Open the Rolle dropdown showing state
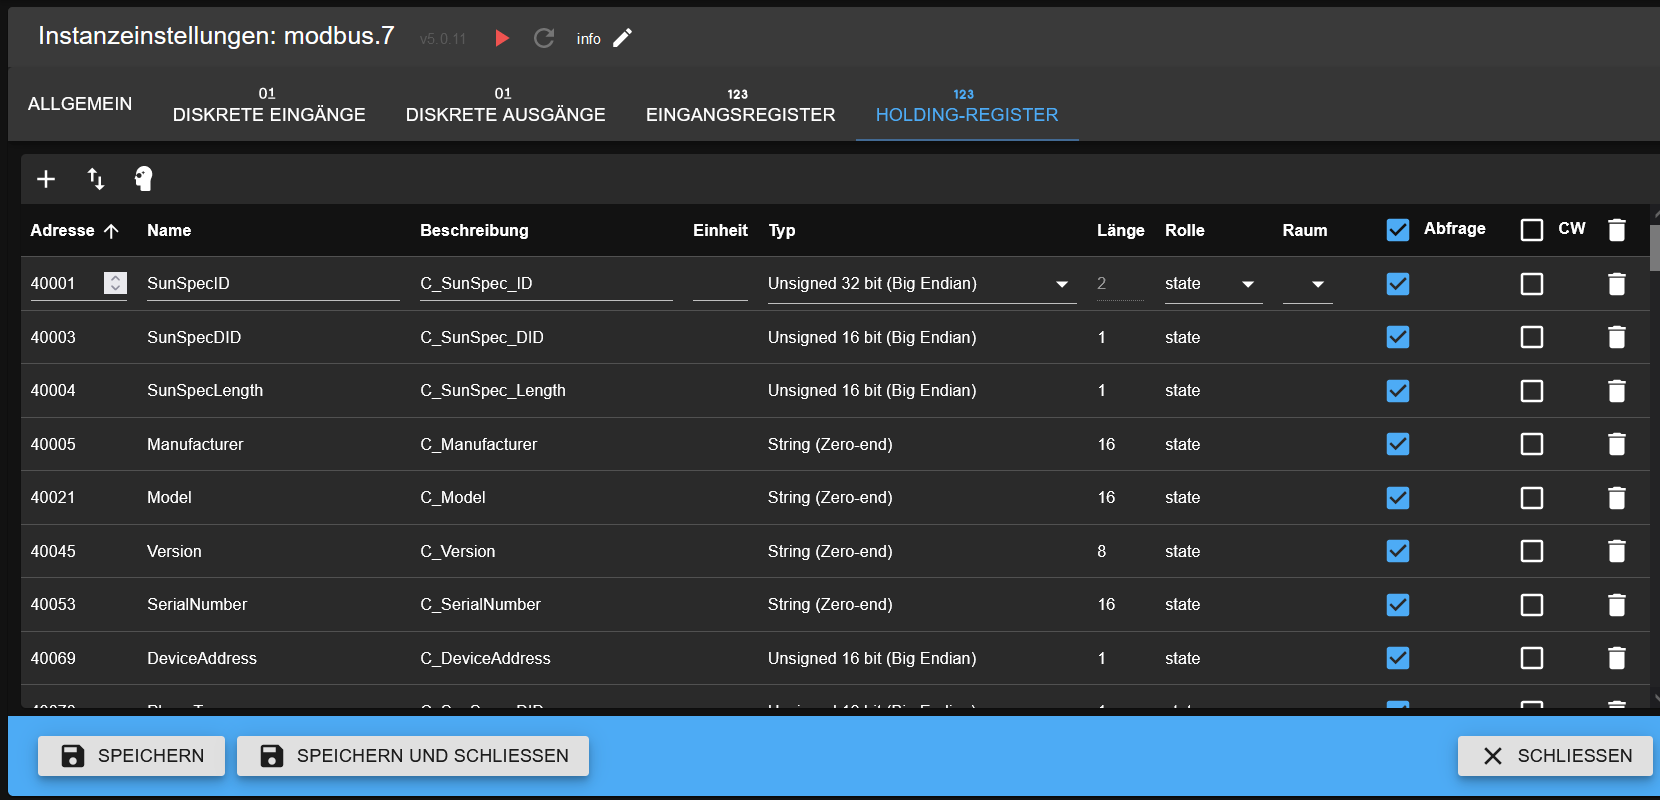The width and height of the screenshot is (1660, 800). tap(1213, 284)
